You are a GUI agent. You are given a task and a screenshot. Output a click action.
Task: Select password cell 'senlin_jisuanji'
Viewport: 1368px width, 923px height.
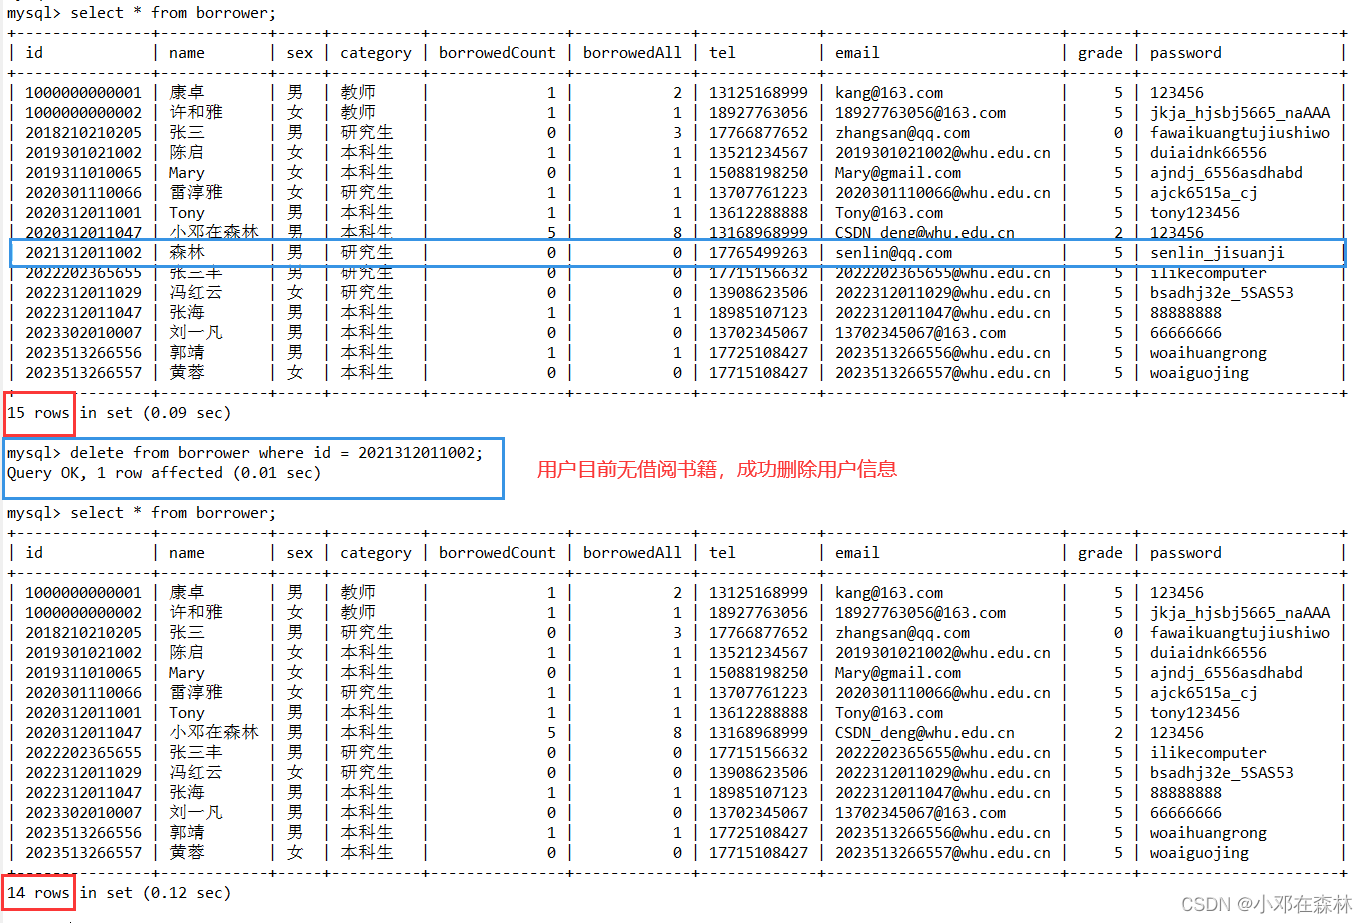1217,253
